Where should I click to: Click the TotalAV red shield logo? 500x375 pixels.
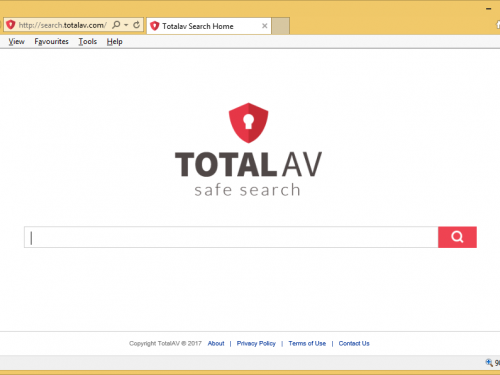coord(248,123)
